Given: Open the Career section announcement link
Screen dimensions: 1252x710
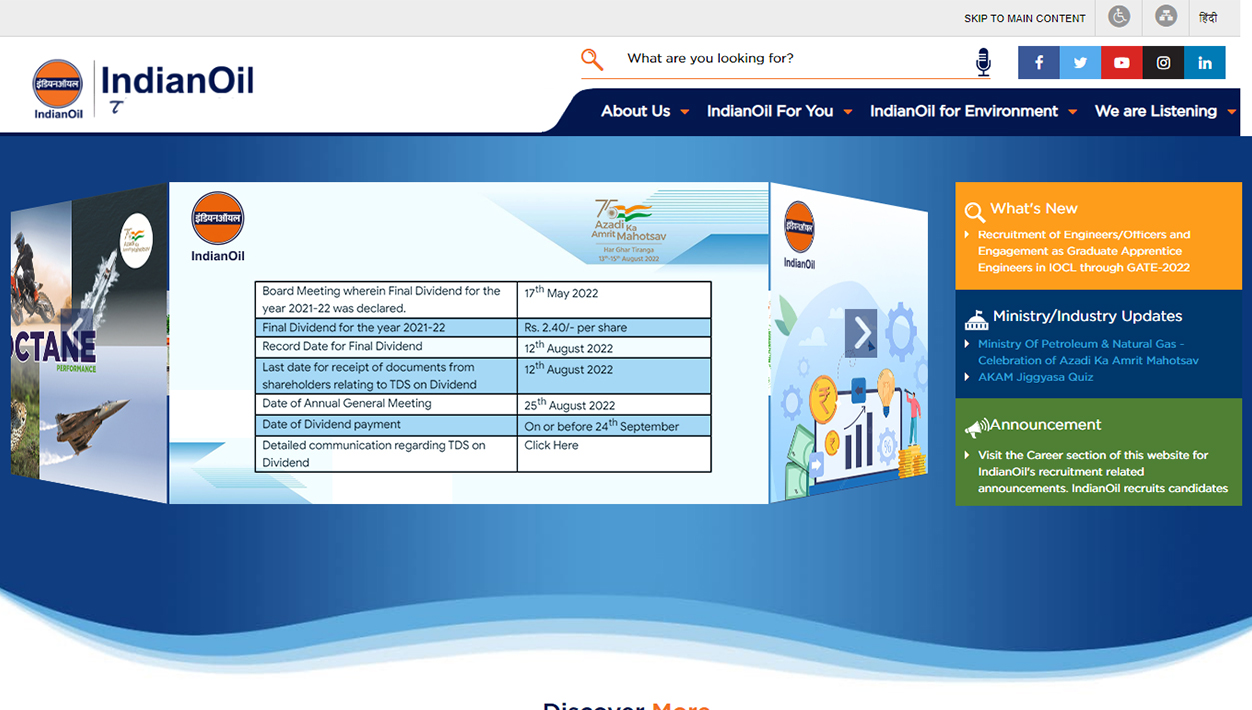Looking at the screenshot, I should (x=1102, y=471).
